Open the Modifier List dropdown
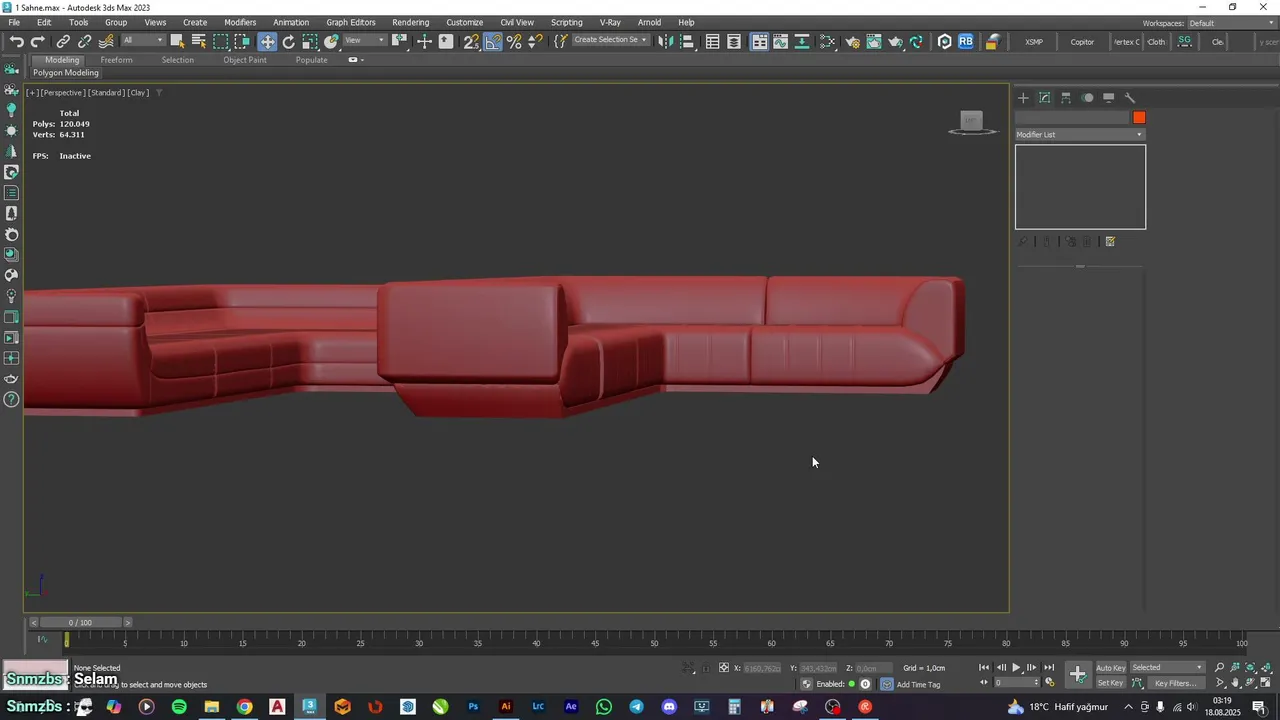 pyautogui.click(x=1080, y=134)
